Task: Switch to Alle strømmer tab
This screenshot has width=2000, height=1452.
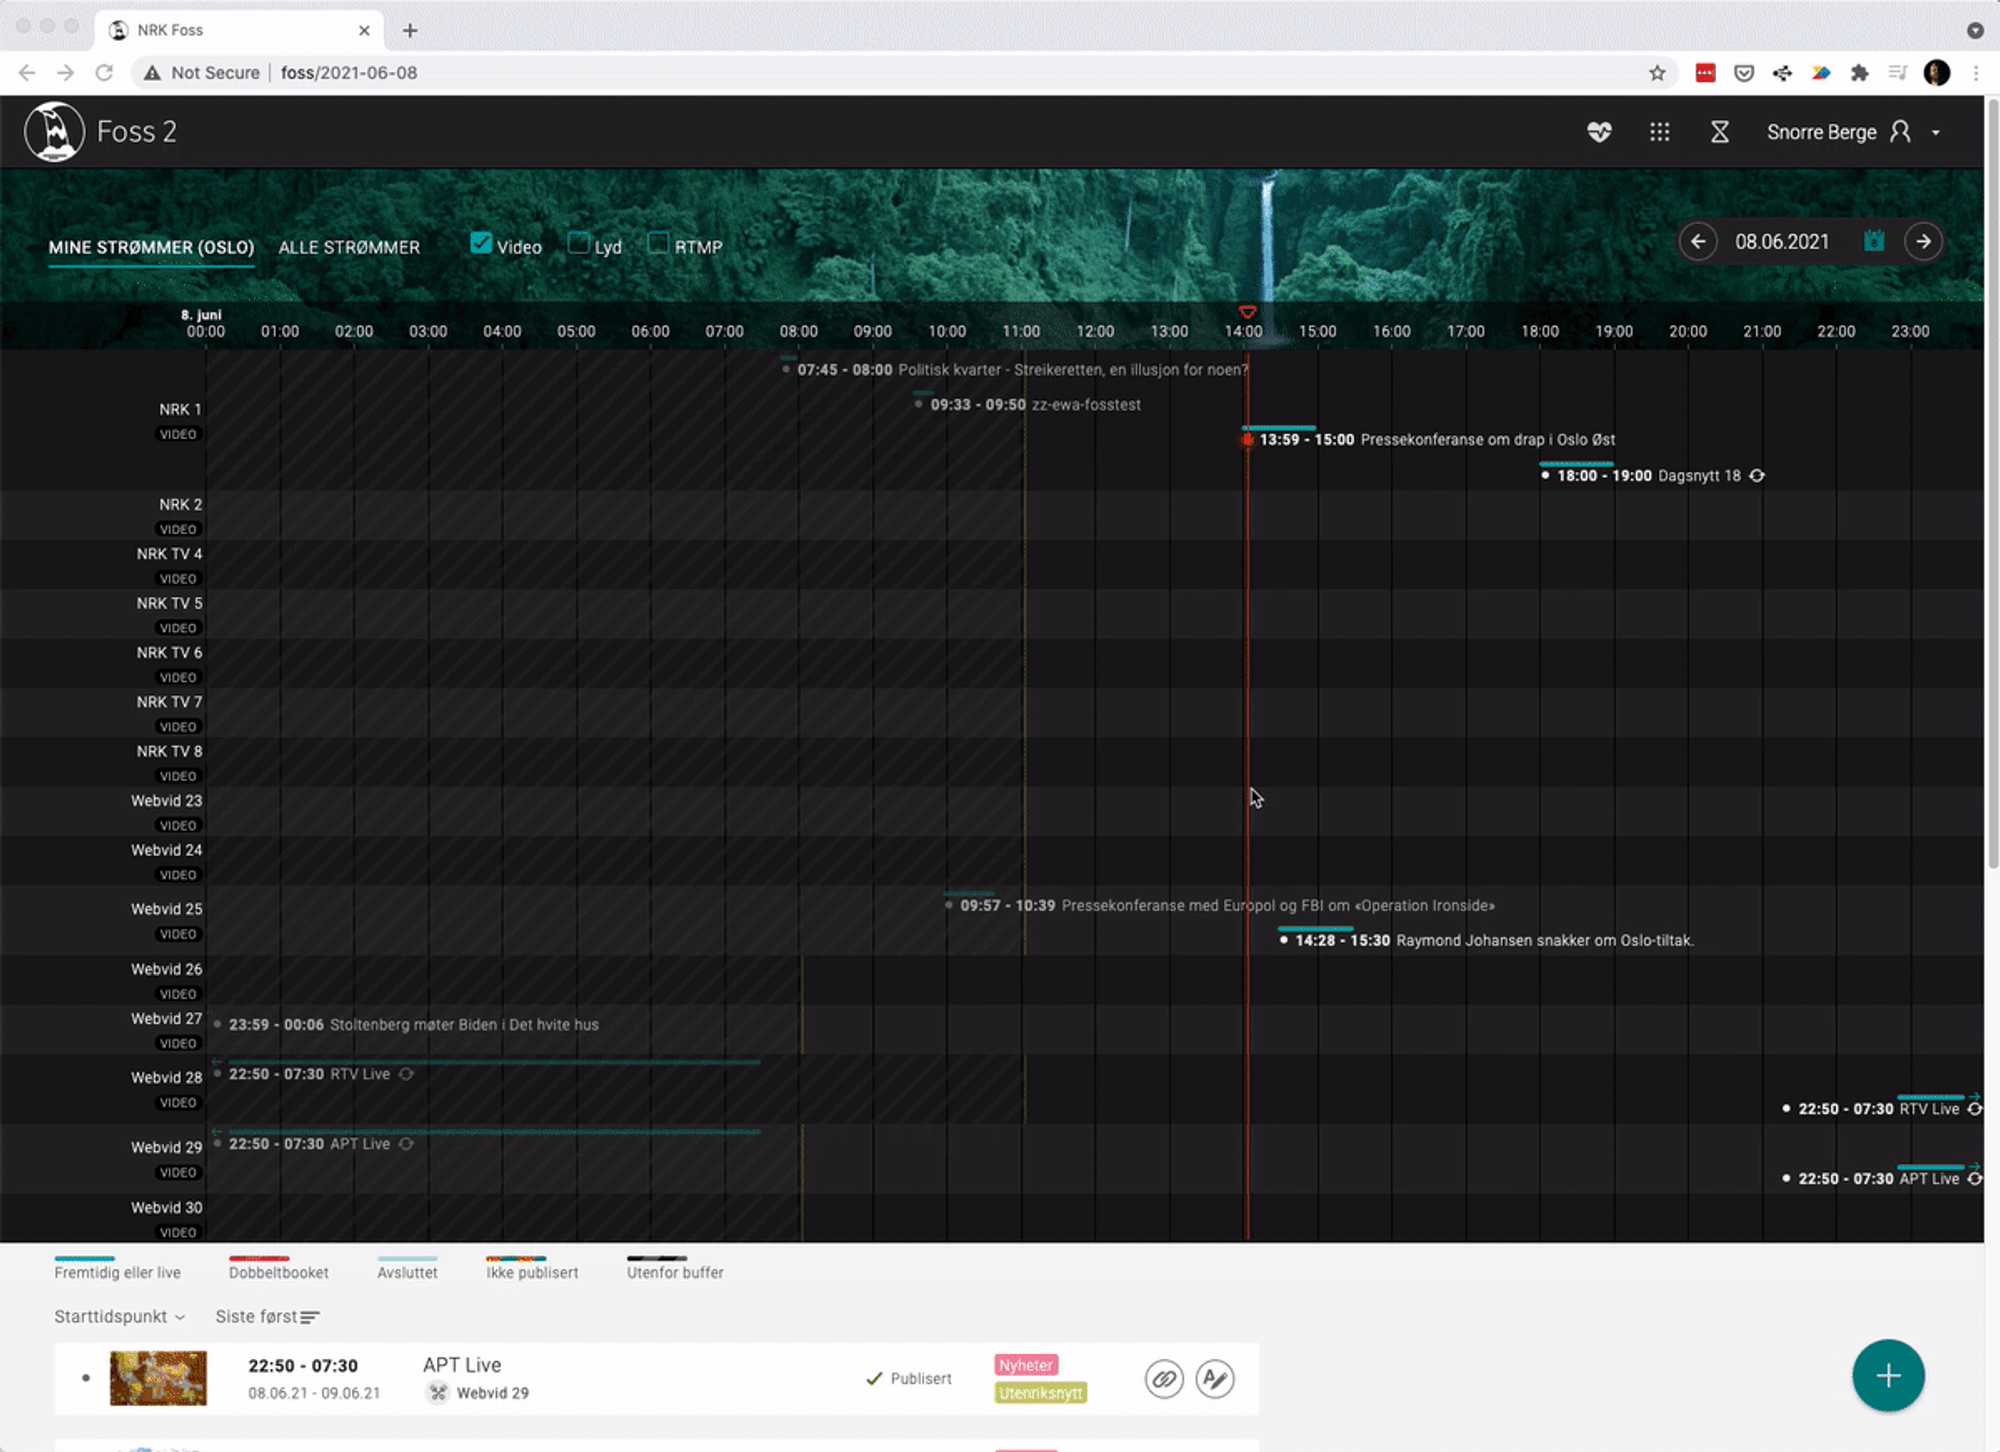Action: [349, 247]
